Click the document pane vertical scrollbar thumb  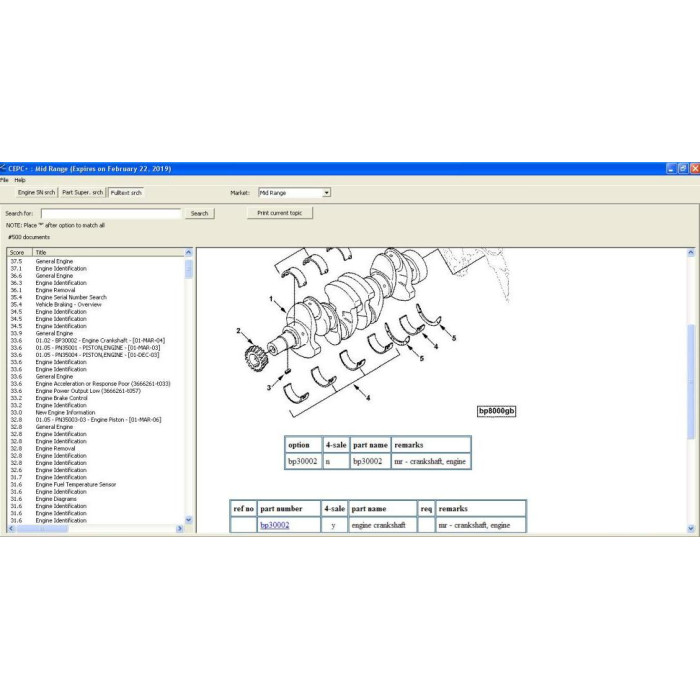pos(691,382)
